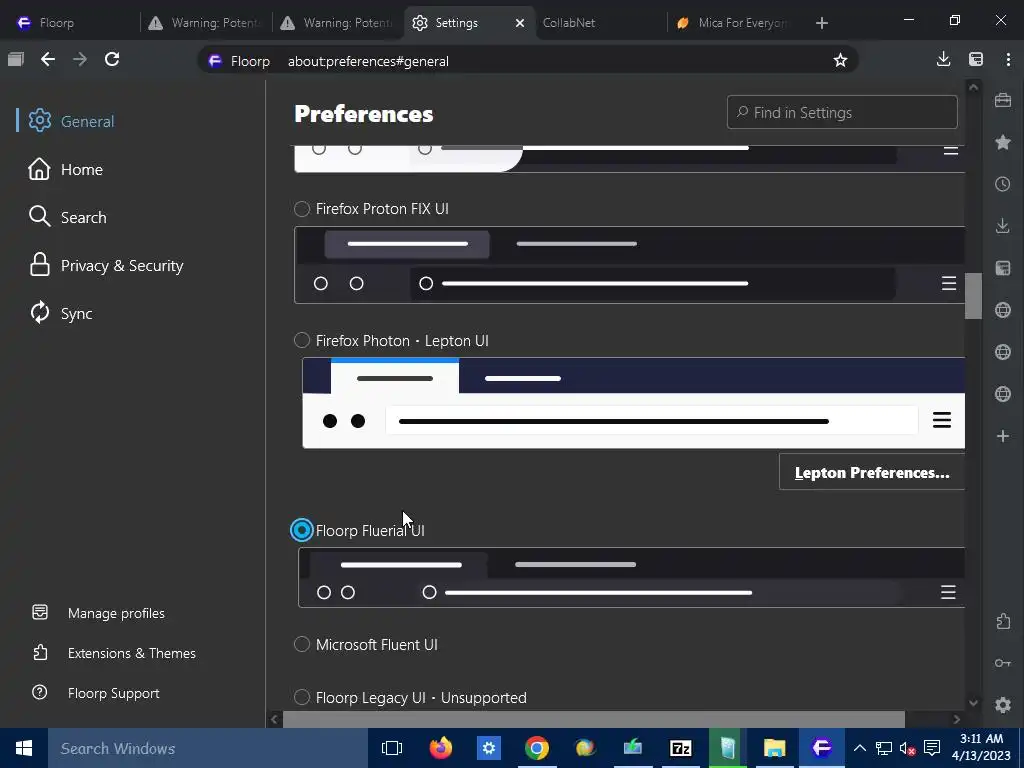Image resolution: width=1024 pixels, height=768 pixels.
Task: Close the Settings tab
Action: tap(520, 23)
